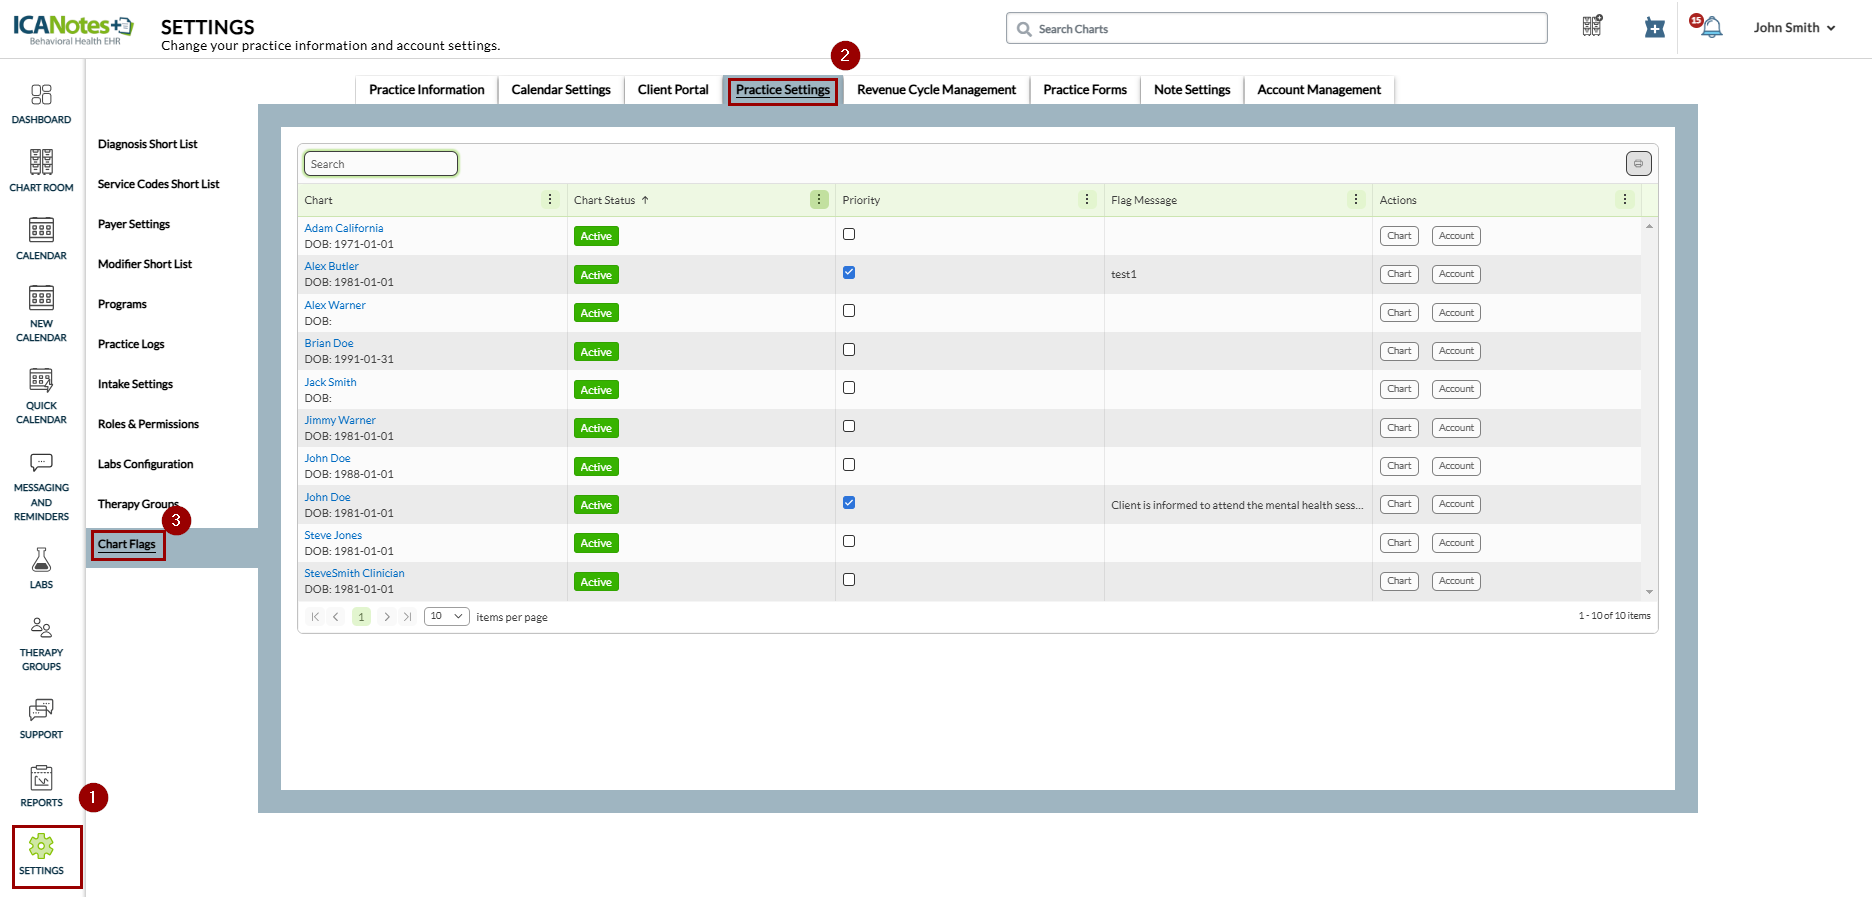This screenshot has height=897, width=1872.
Task: Switch to Calendar Settings tab
Action: point(560,90)
